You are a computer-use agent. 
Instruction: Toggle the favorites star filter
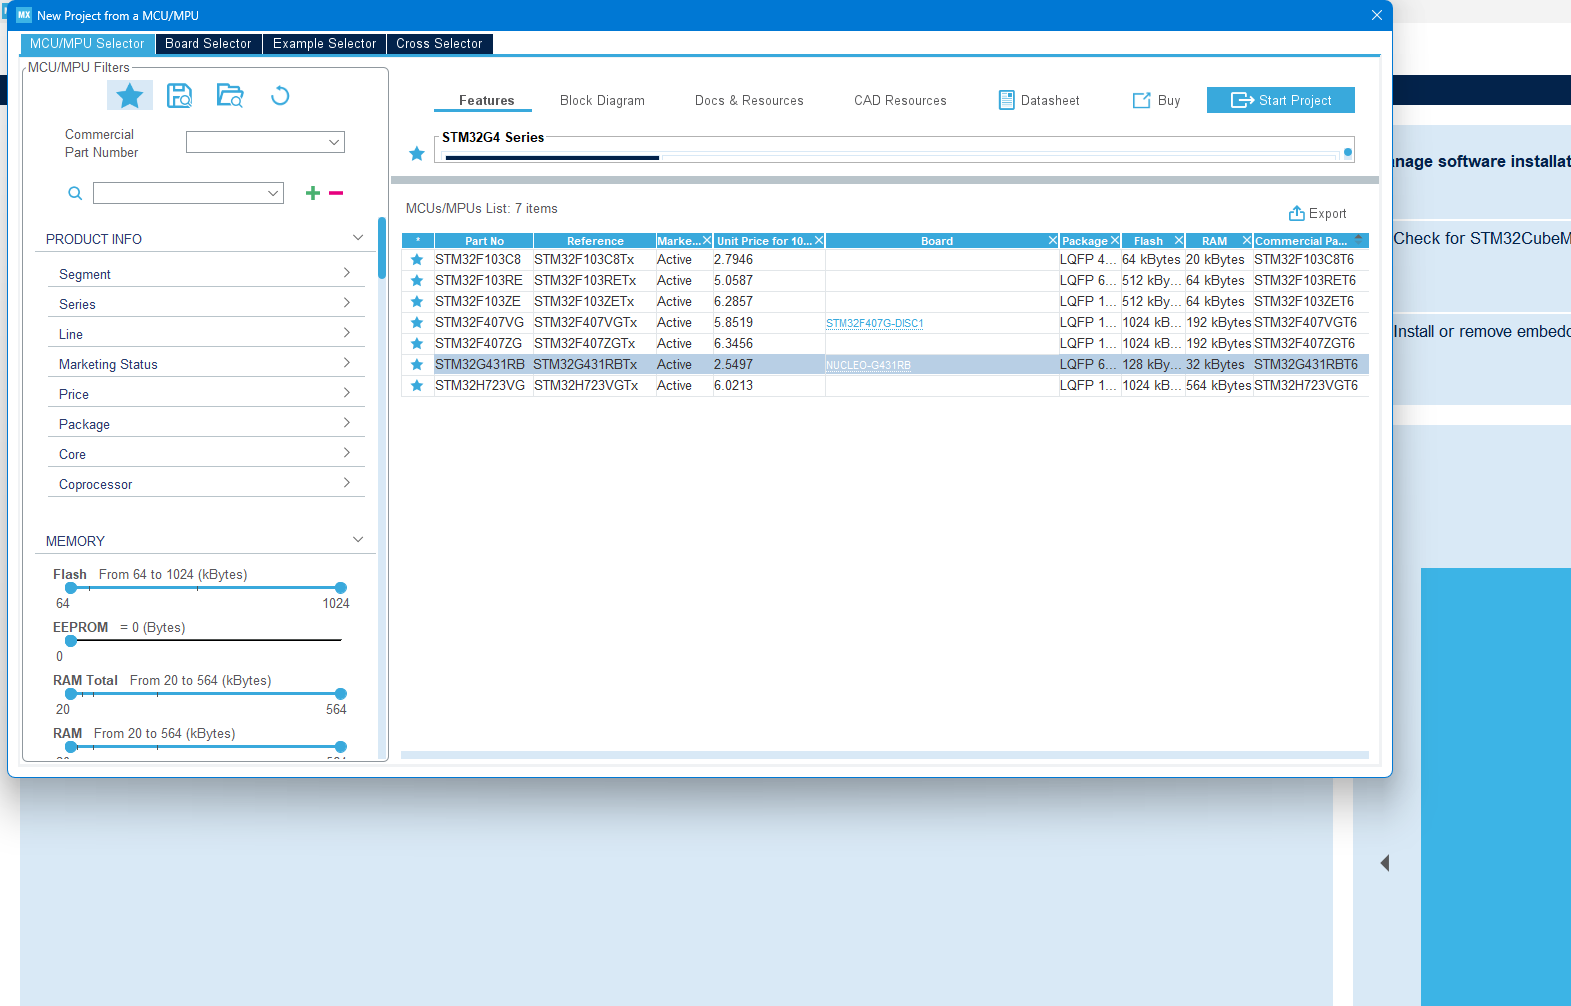tap(130, 96)
